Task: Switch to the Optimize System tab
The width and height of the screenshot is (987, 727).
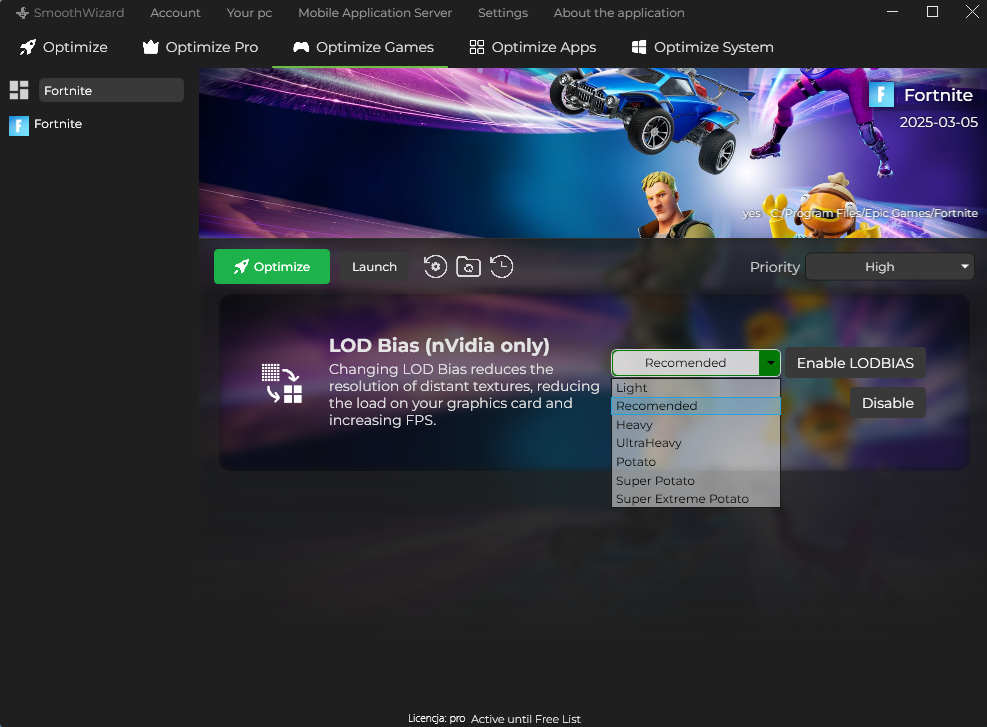Action: 702,47
